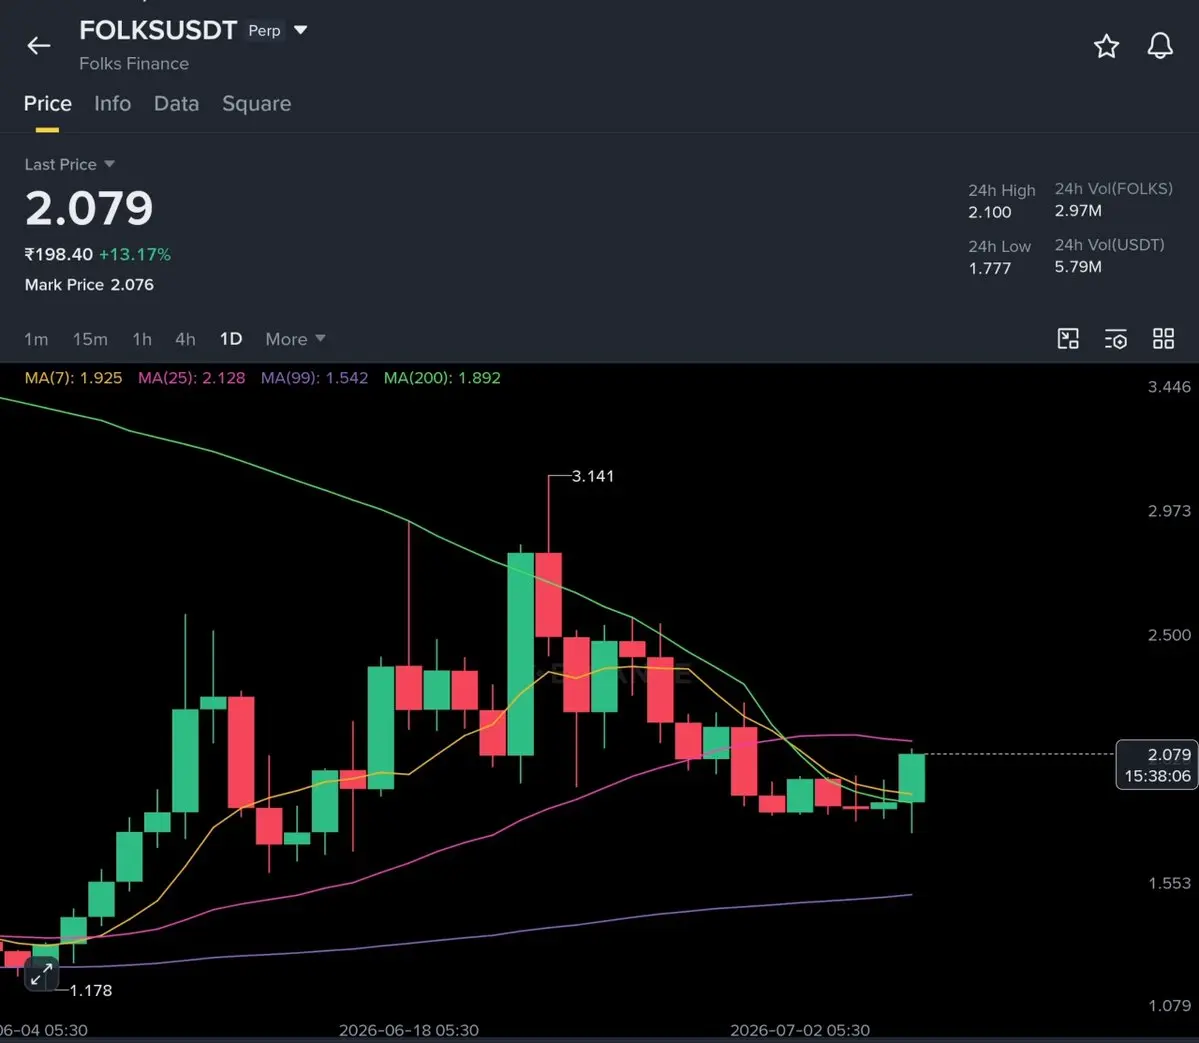Open the More timeframes dropdown
The image size is (1199, 1043).
[295, 339]
